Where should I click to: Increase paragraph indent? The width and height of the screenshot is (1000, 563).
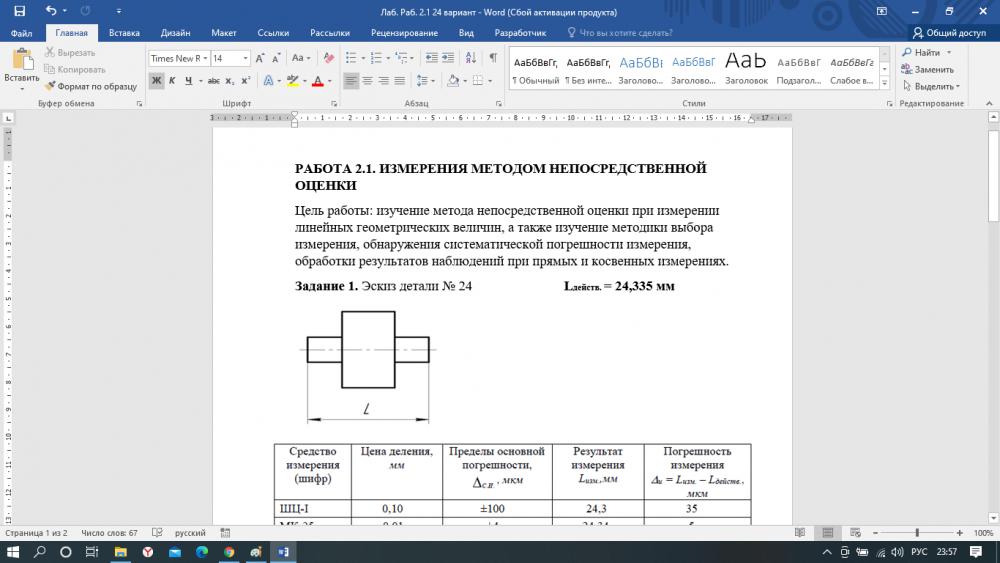(x=448, y=58)
